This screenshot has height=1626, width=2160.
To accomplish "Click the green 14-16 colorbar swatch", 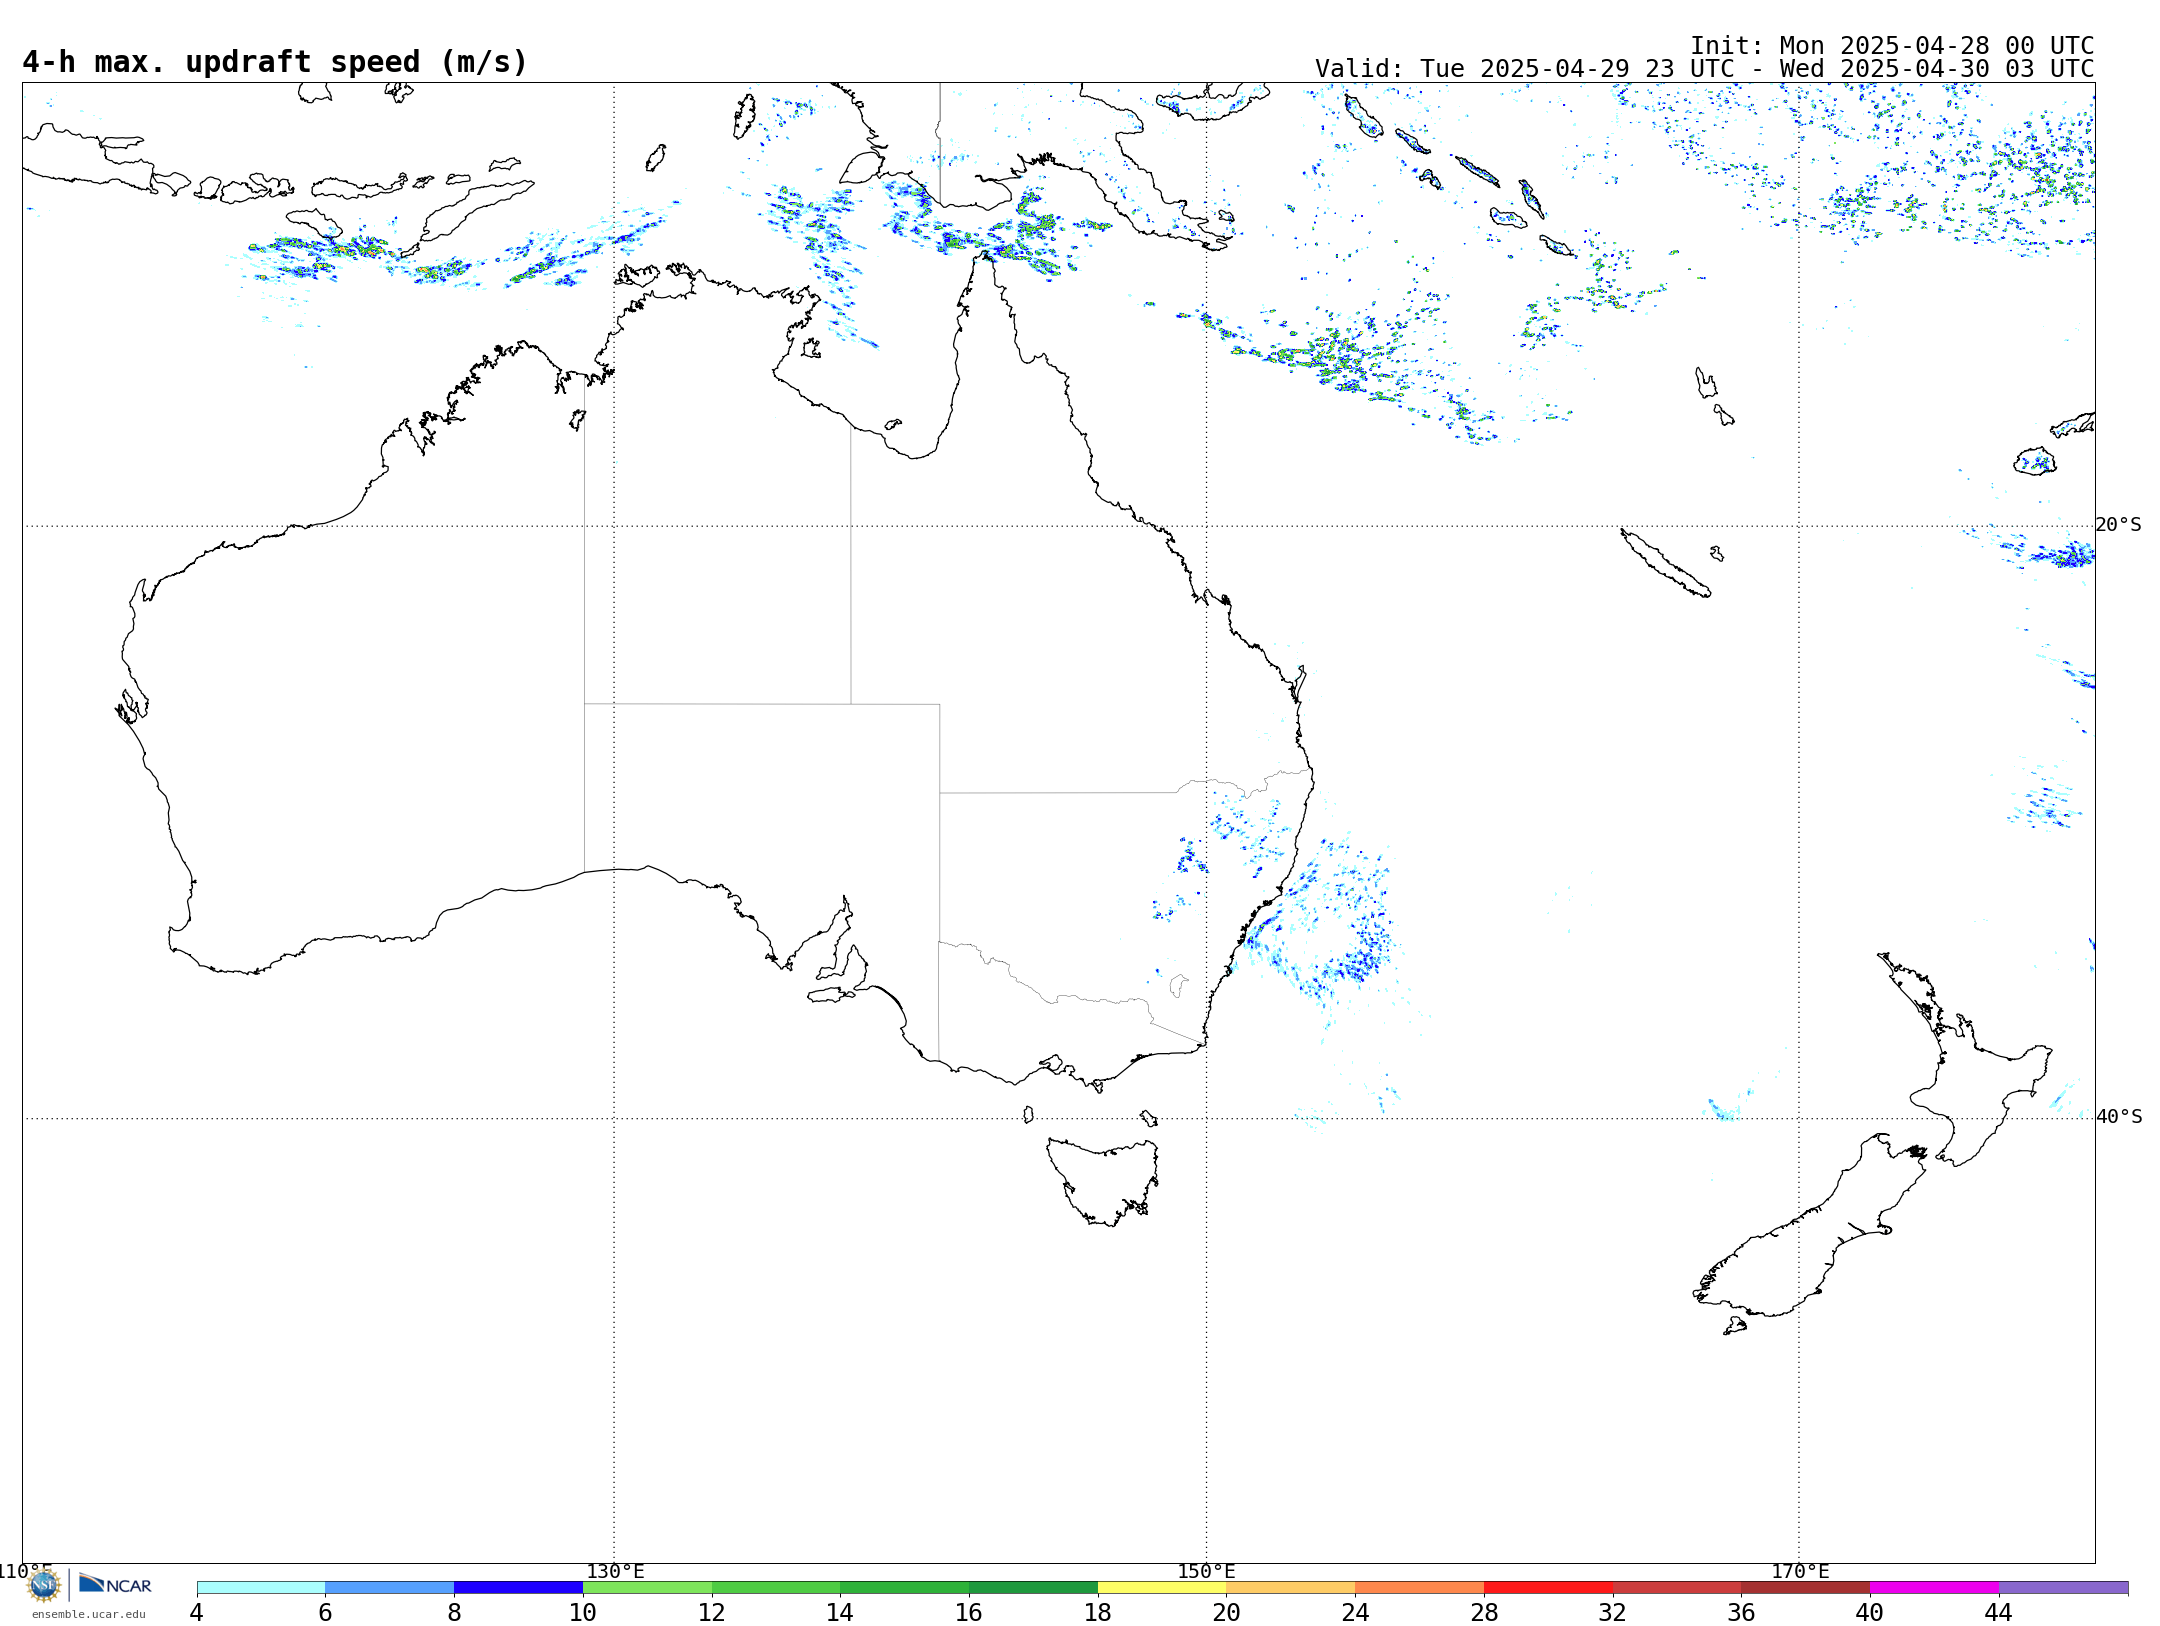I will click(x=905, y=1588).
